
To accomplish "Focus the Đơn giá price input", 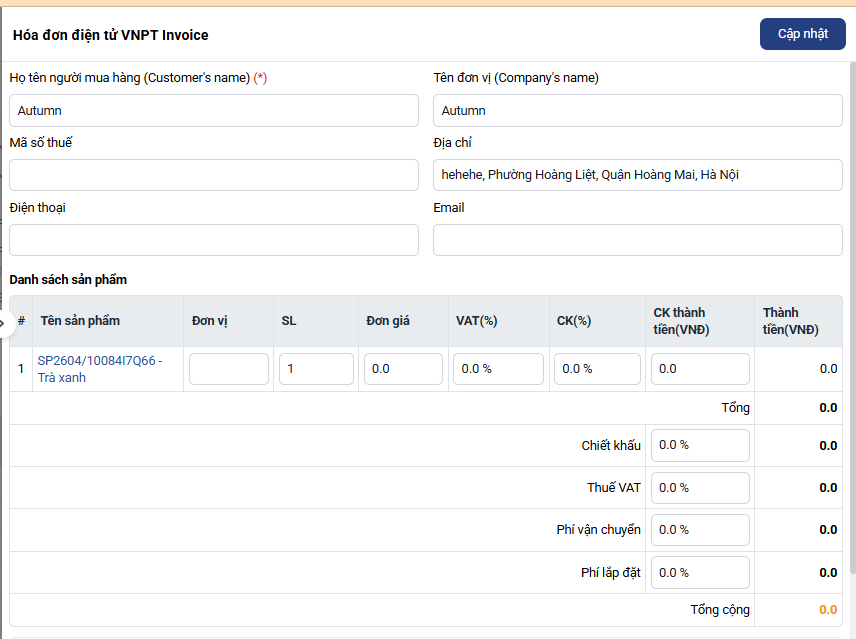I will click(403, 369).
